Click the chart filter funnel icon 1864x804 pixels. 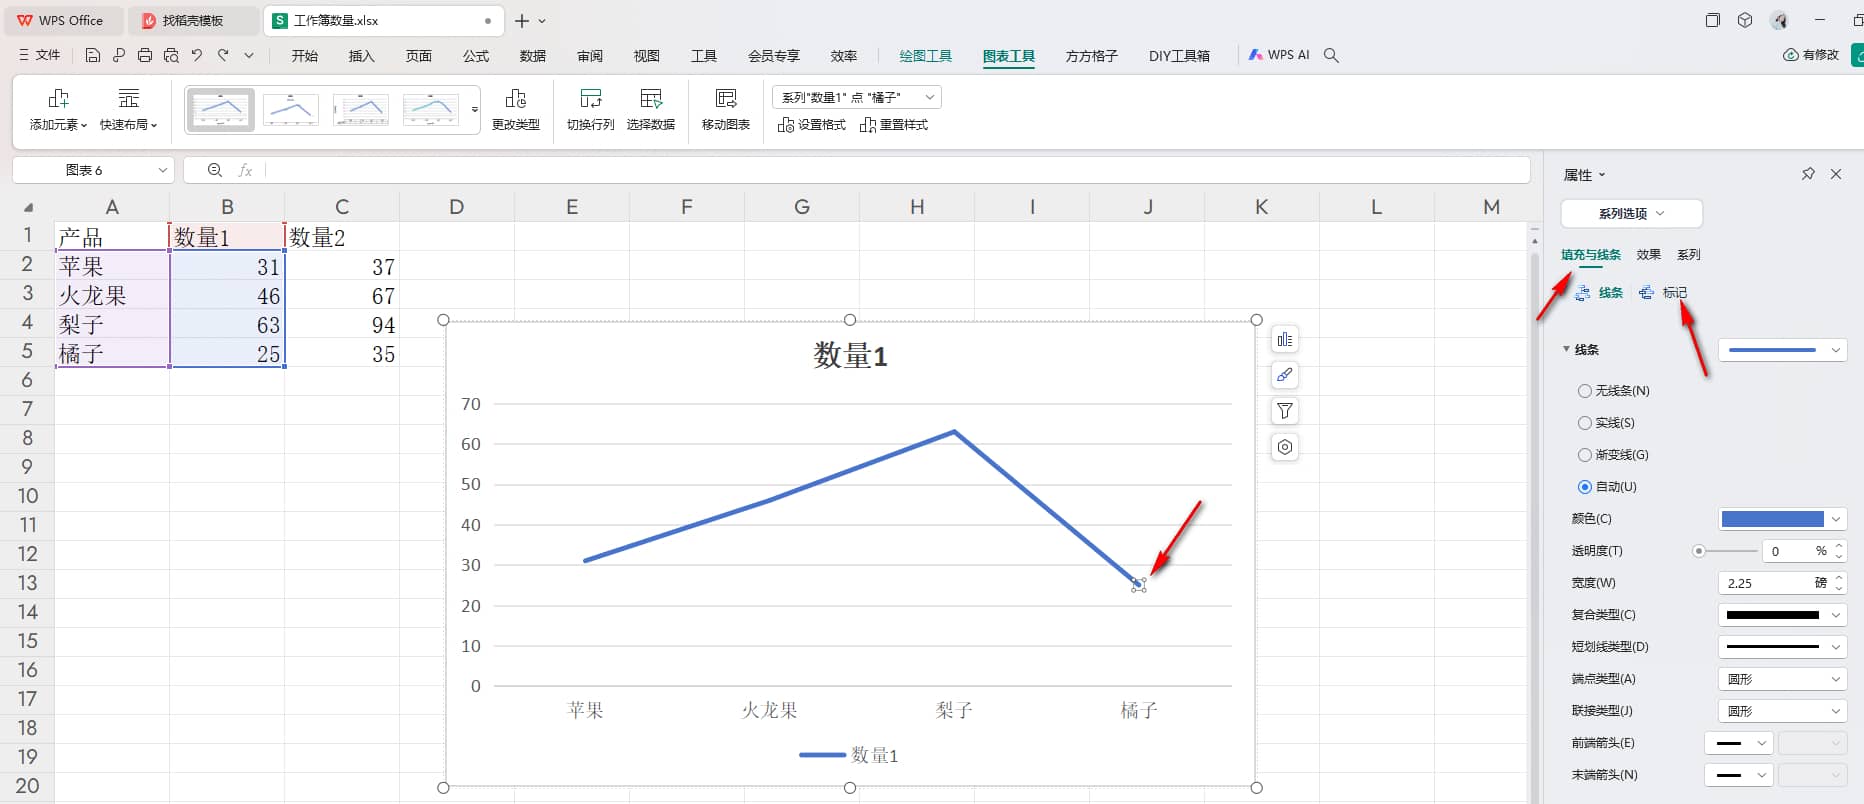click(x=1285, y=411)
